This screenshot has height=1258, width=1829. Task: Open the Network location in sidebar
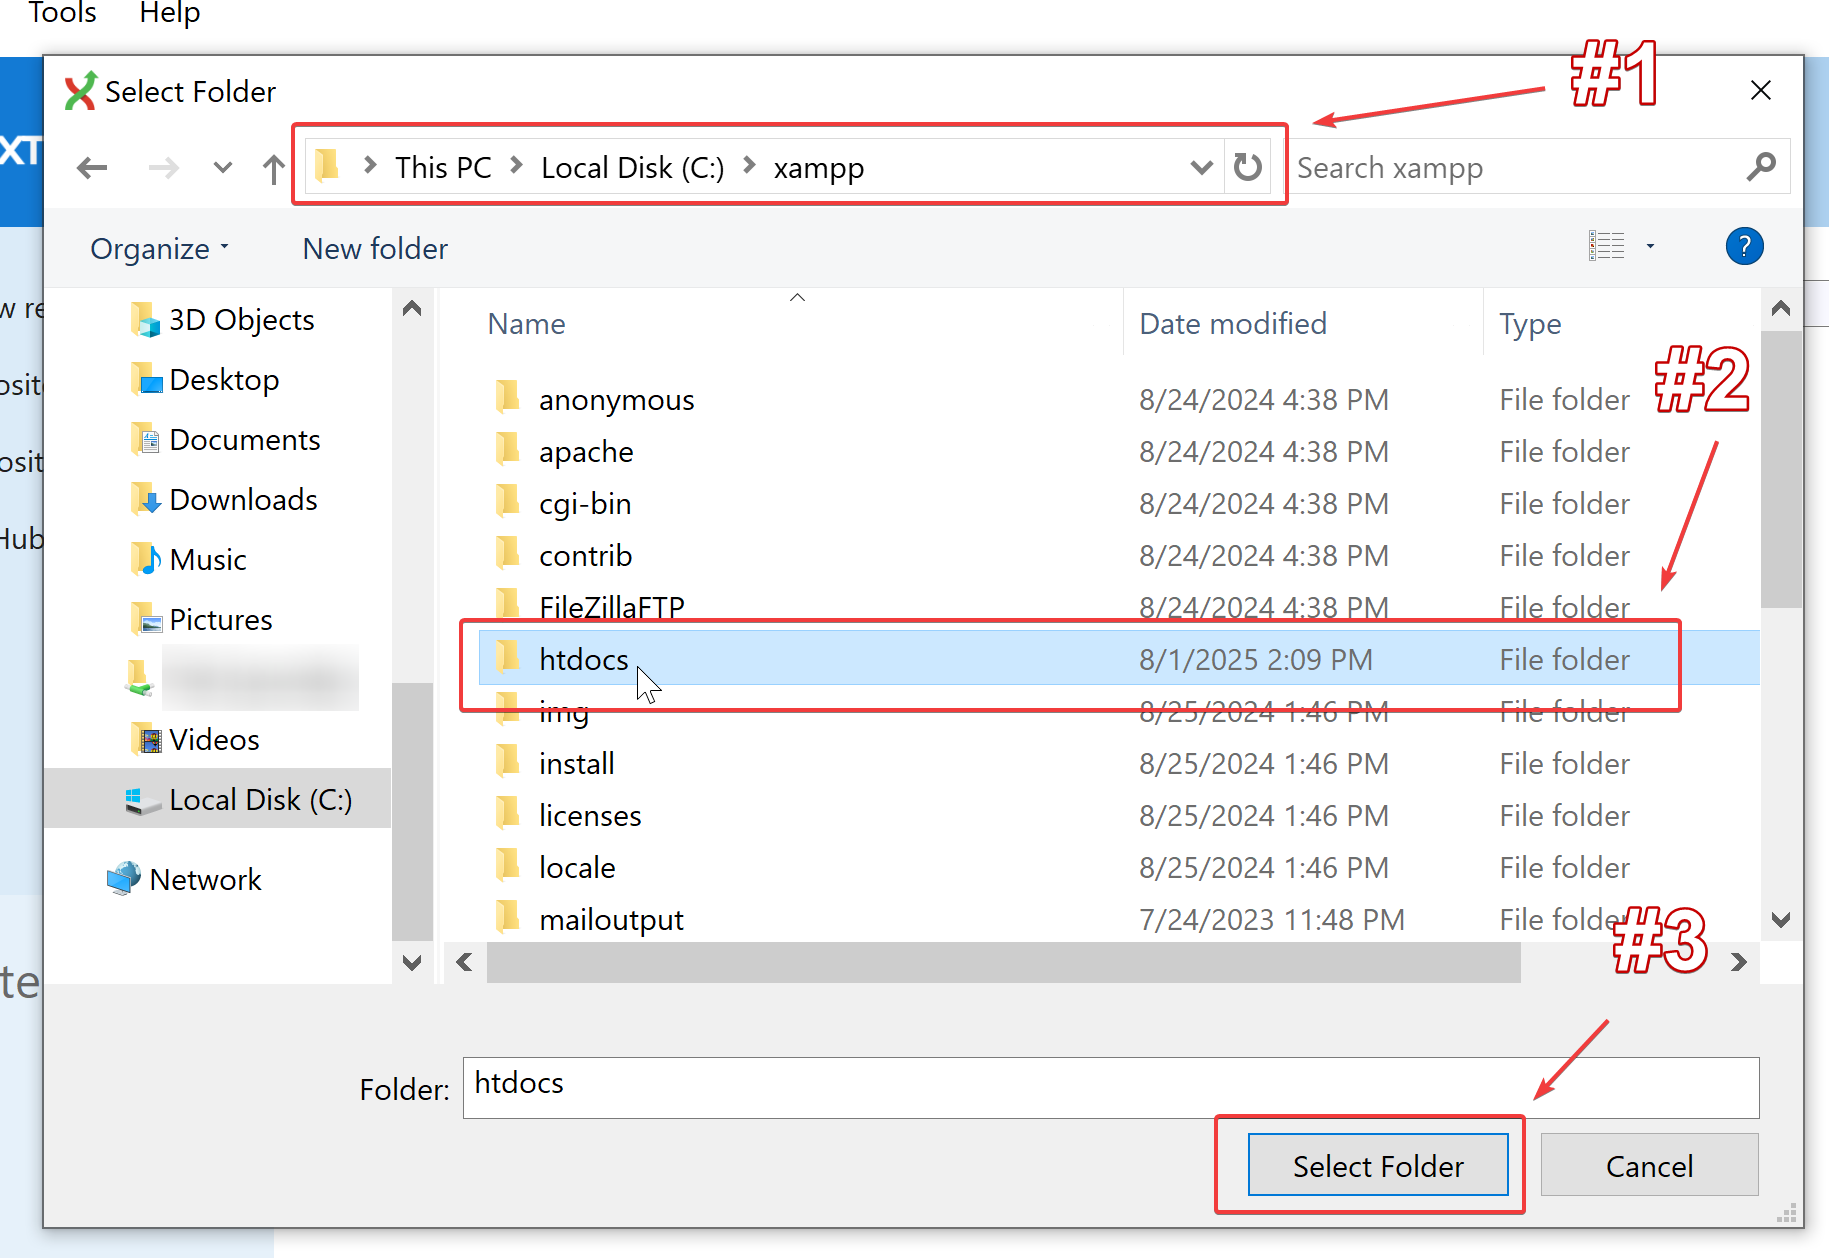click(x=205, y=879)
